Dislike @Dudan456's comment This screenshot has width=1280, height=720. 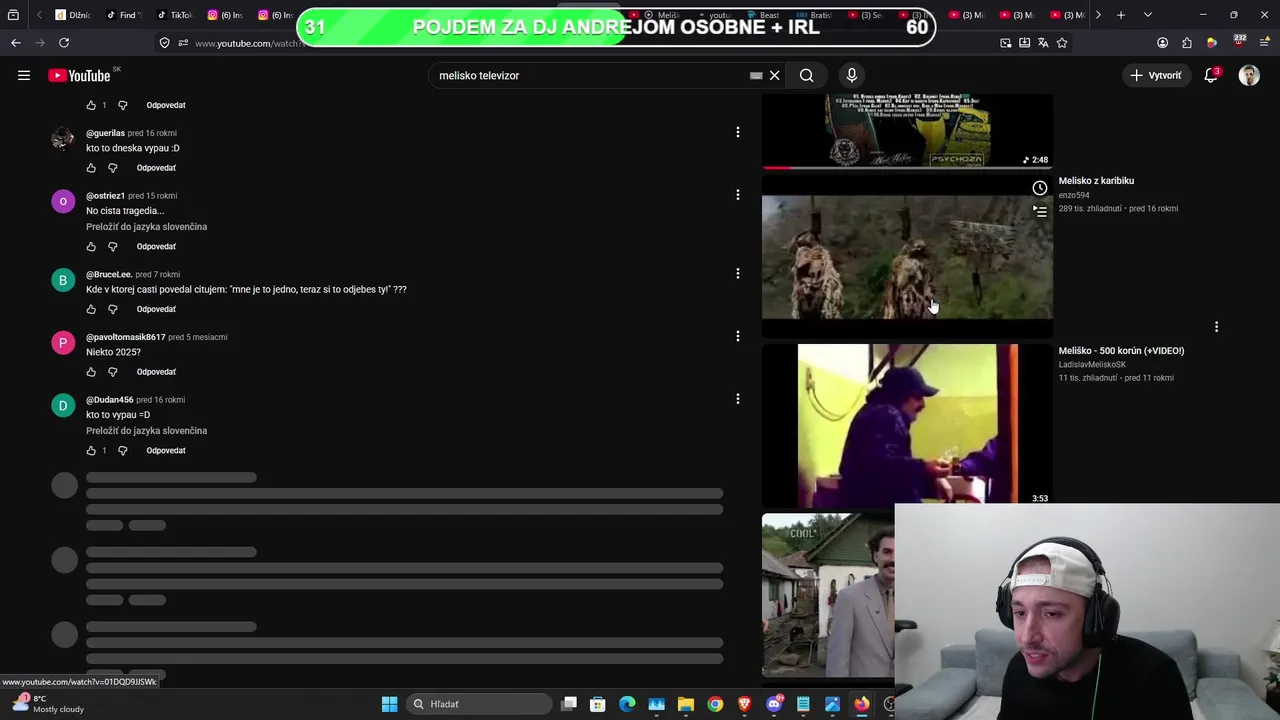[x=123, y=450]
